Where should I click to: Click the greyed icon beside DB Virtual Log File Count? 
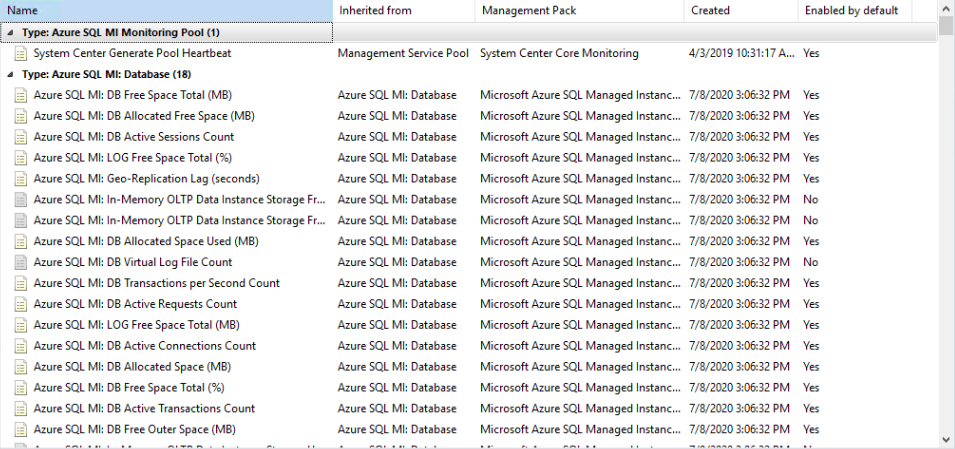tap(21, 262)
